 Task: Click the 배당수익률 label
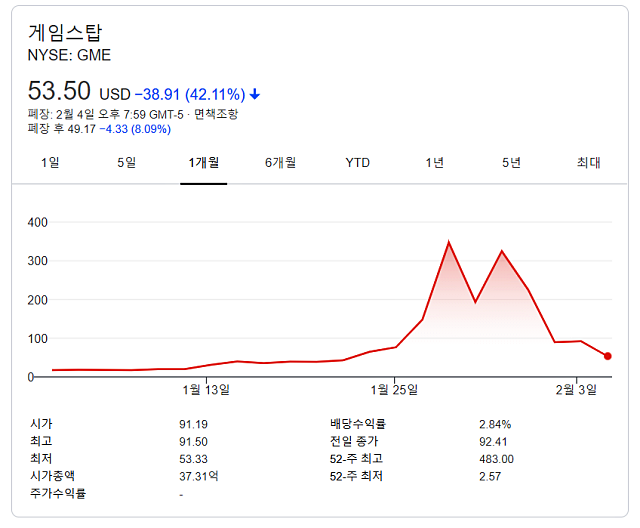tap(358, 424)
